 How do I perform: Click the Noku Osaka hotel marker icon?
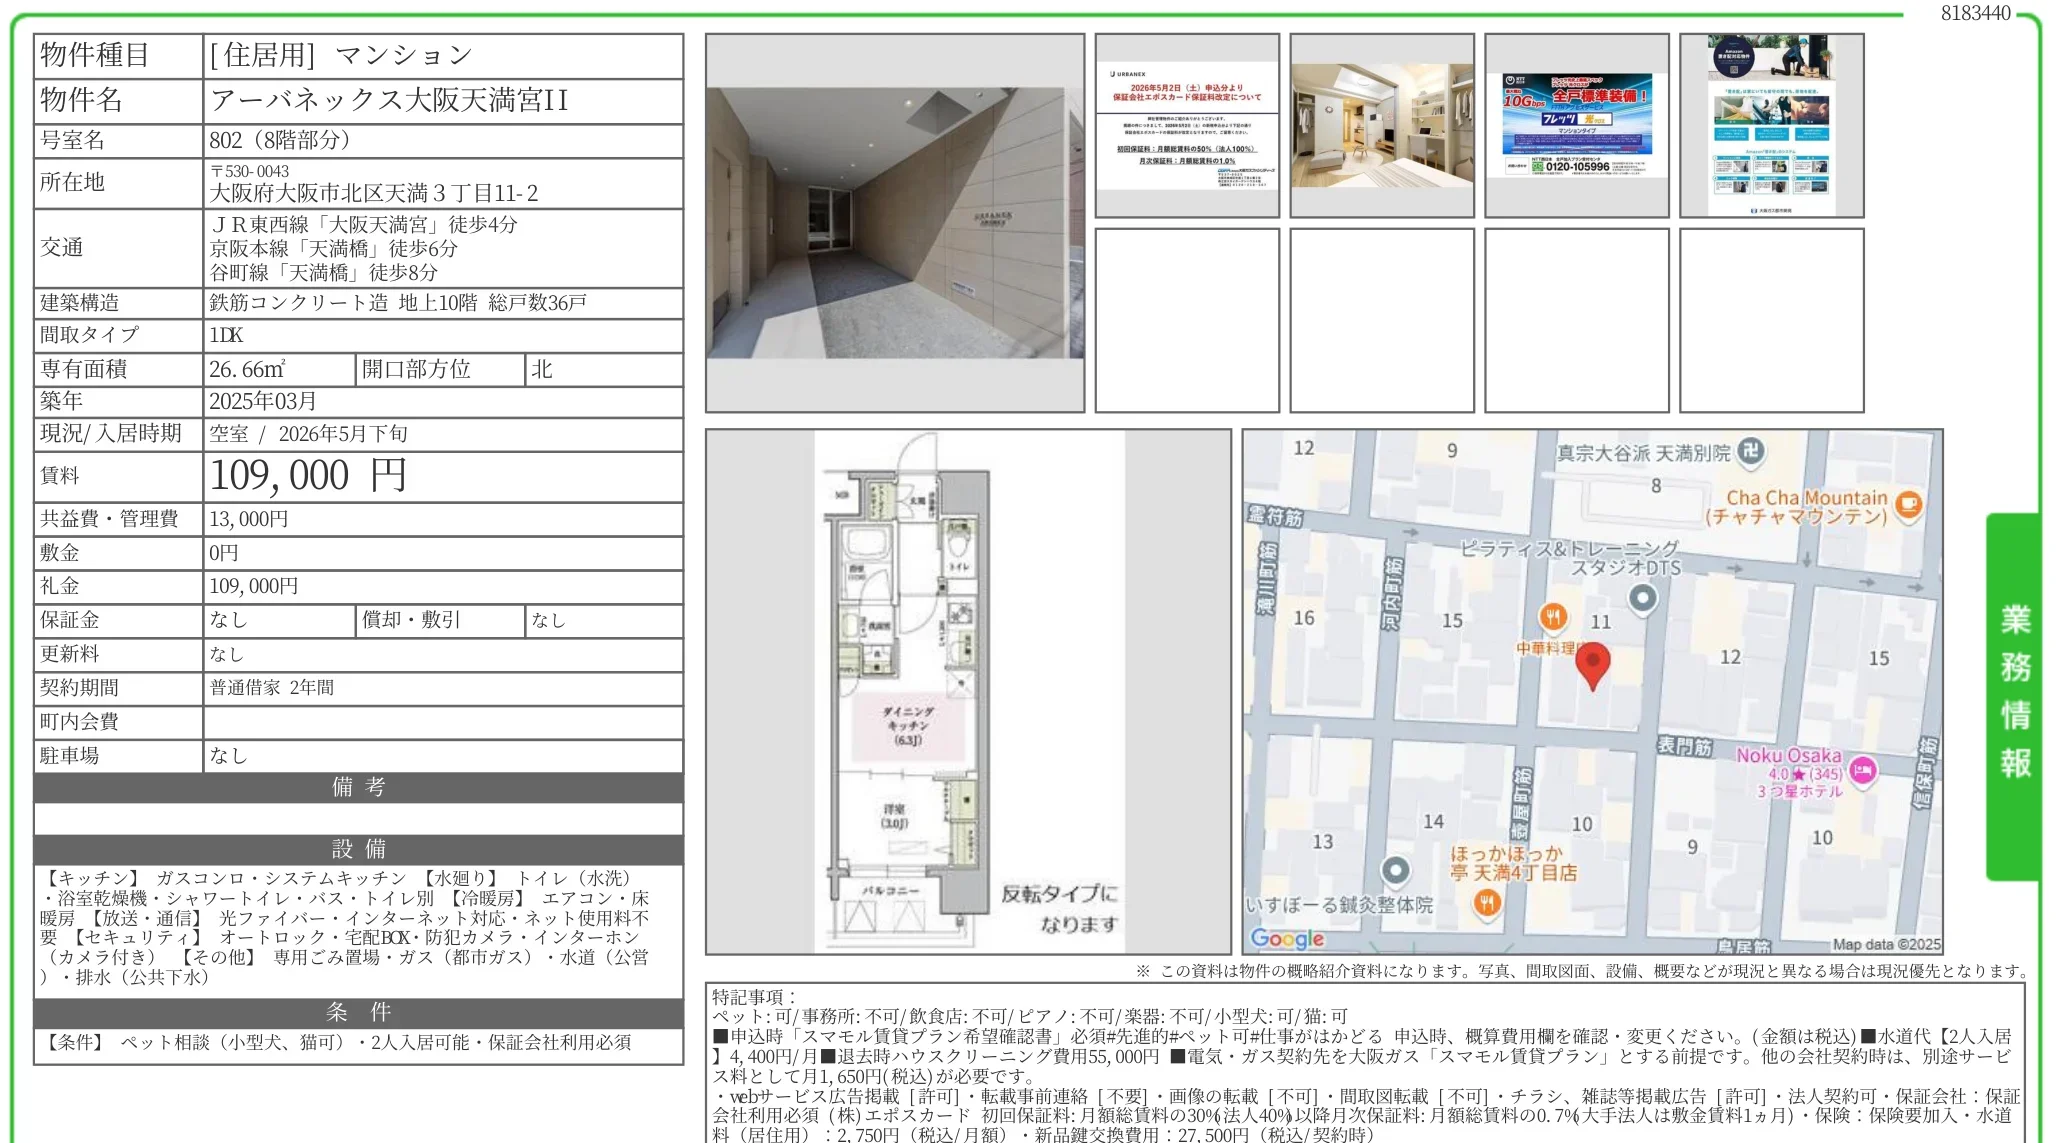[1861, 770]
